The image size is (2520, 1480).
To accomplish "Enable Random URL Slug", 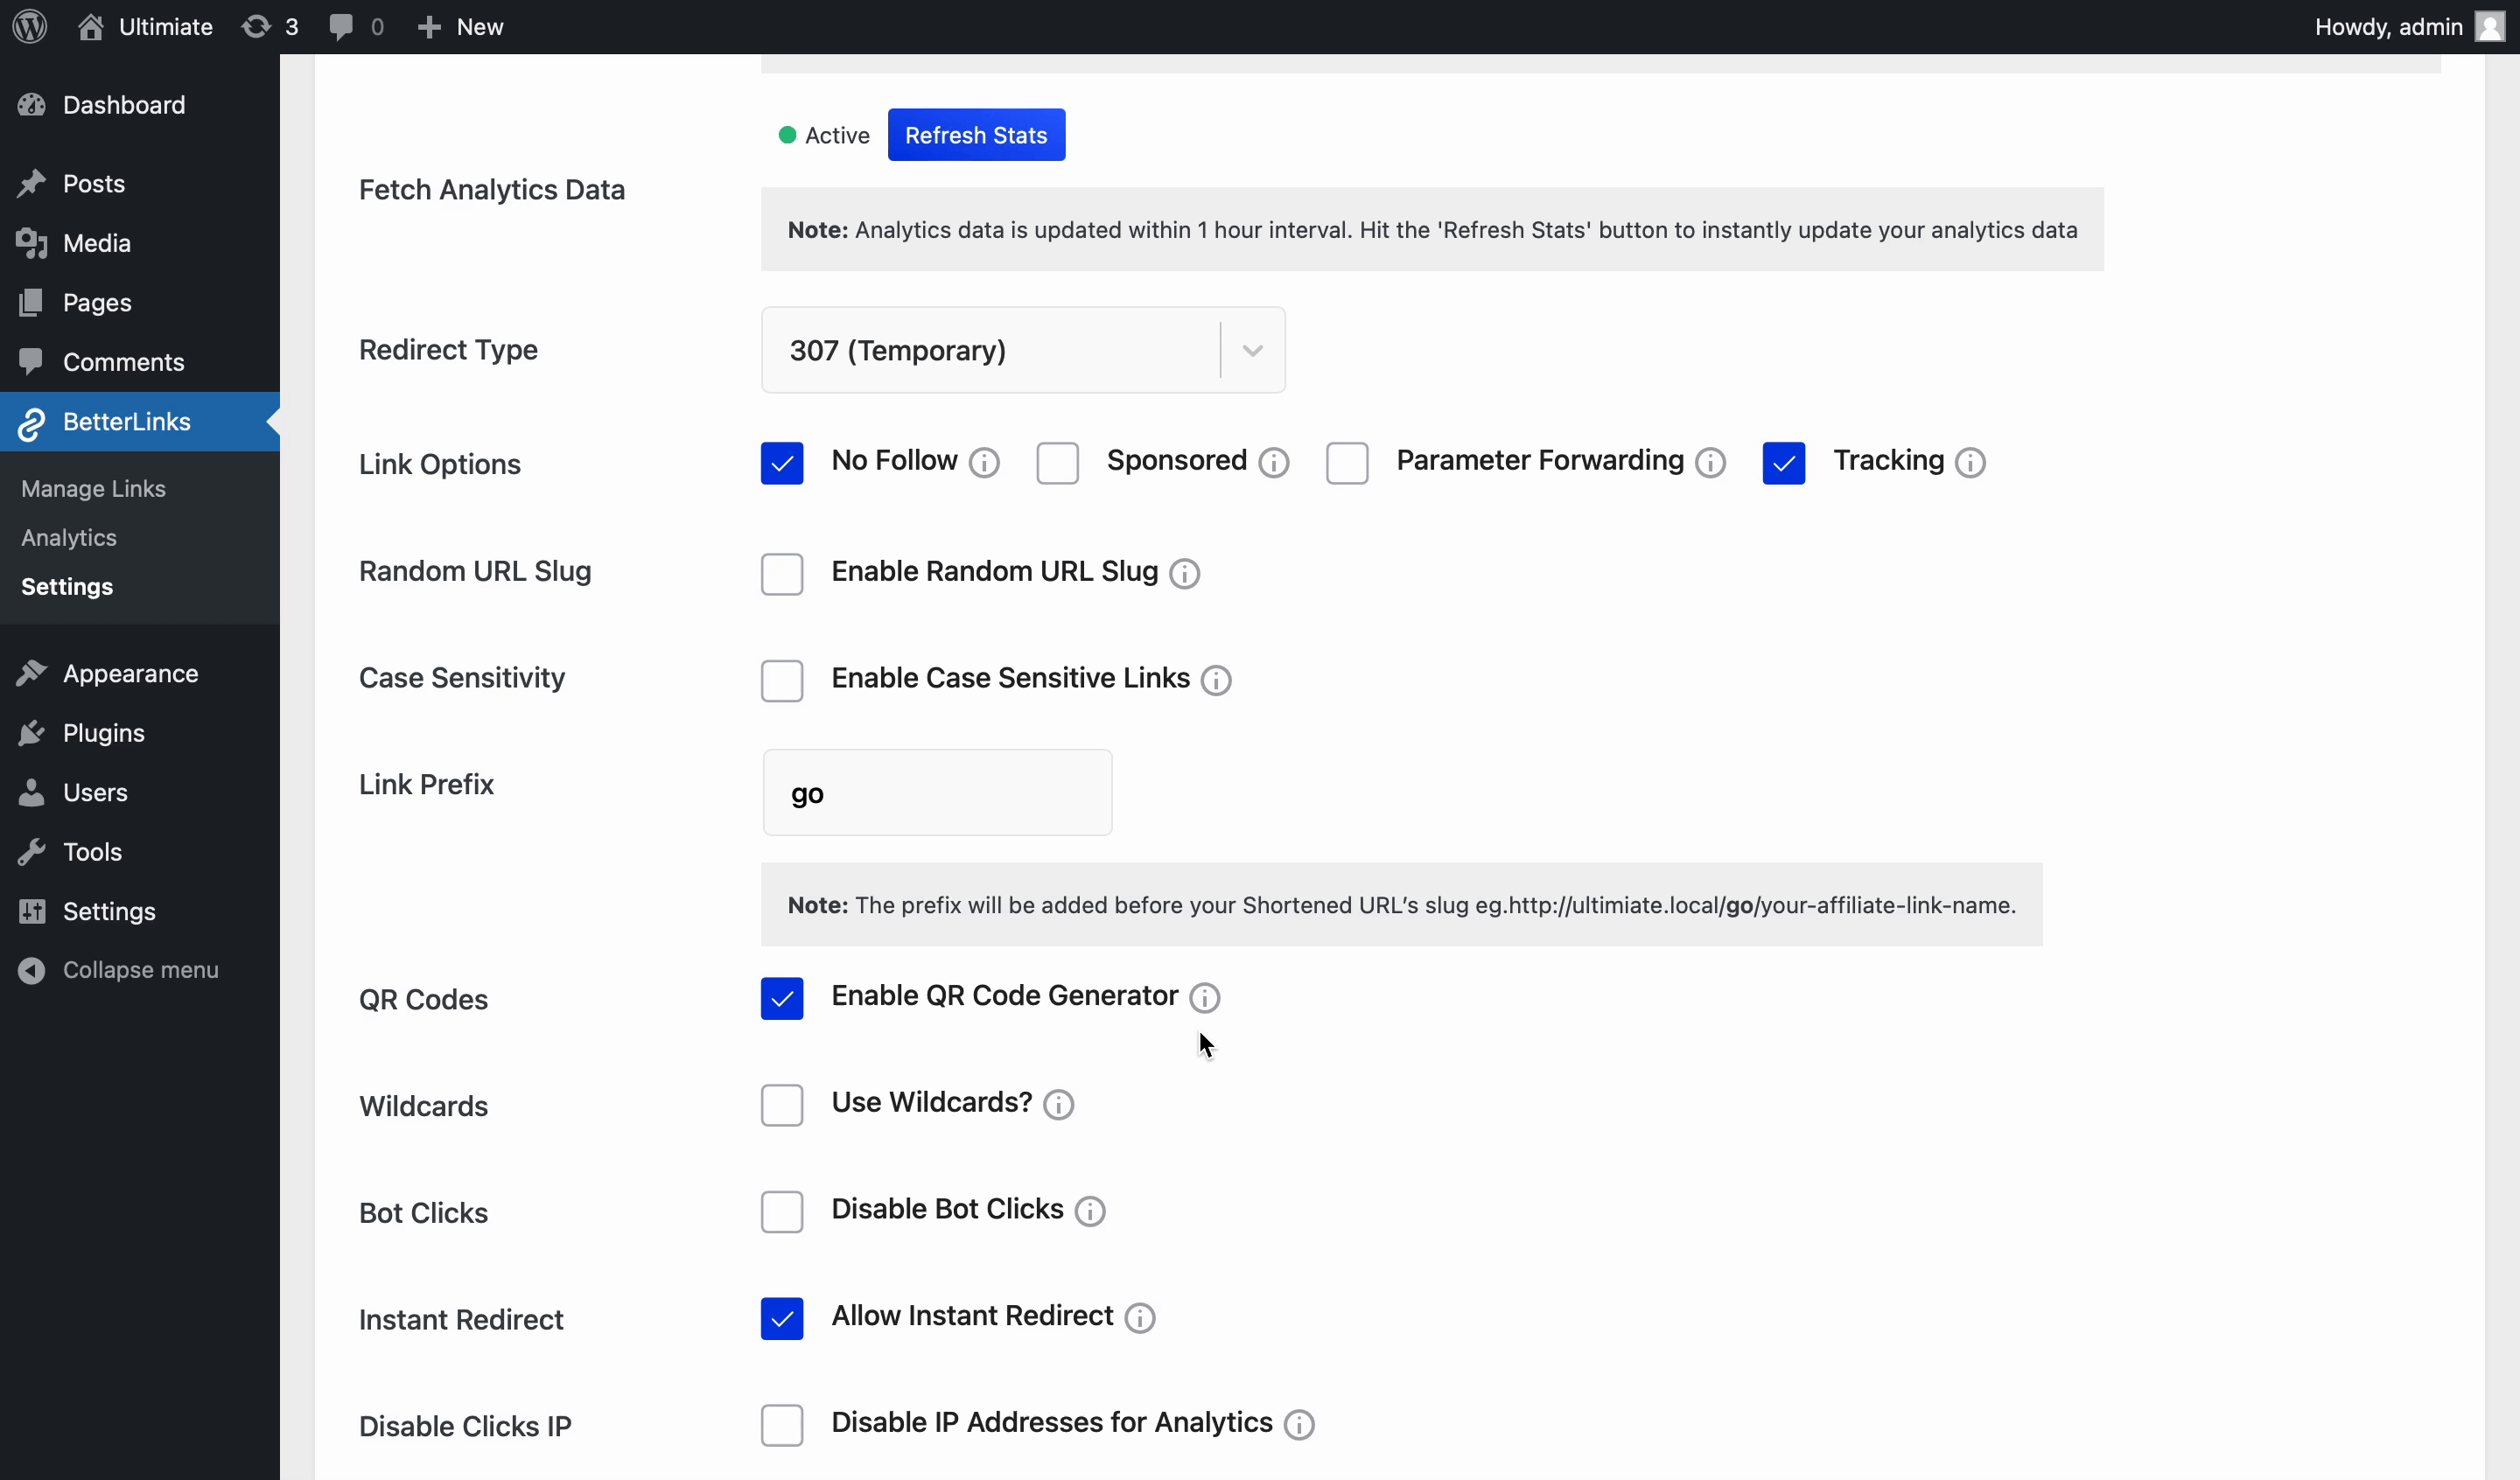I will (x=782, y=573).
